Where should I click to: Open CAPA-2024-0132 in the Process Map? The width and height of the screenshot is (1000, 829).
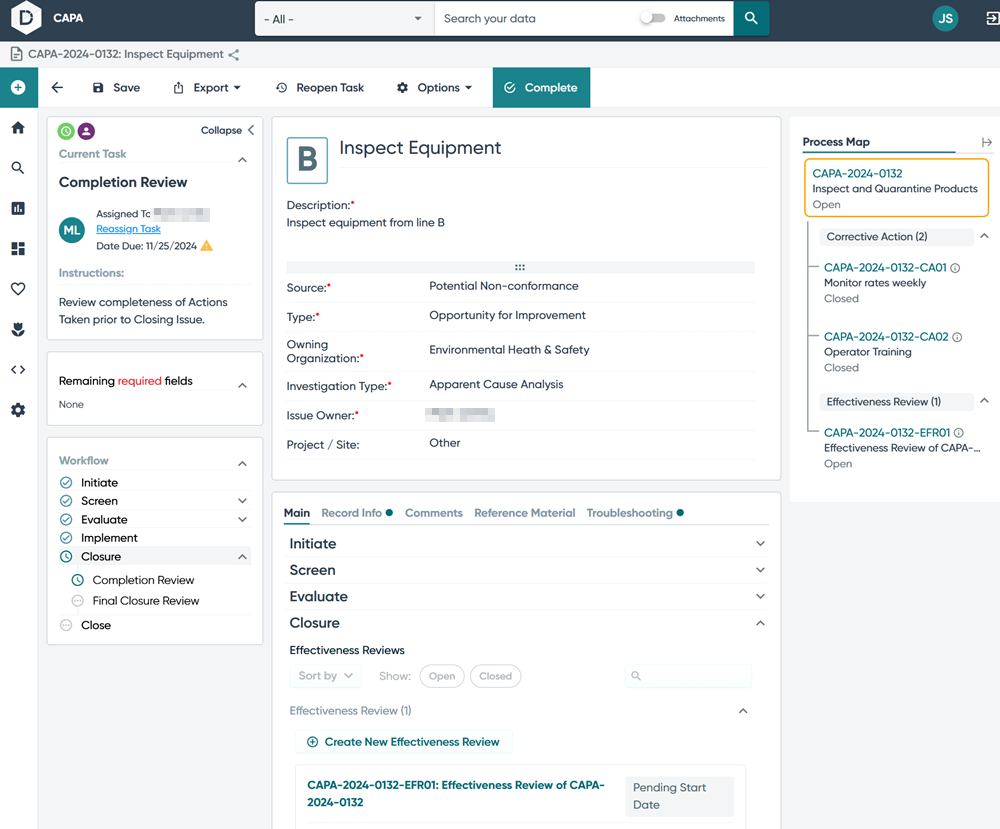pyautogui.click(x=857, y=173)
